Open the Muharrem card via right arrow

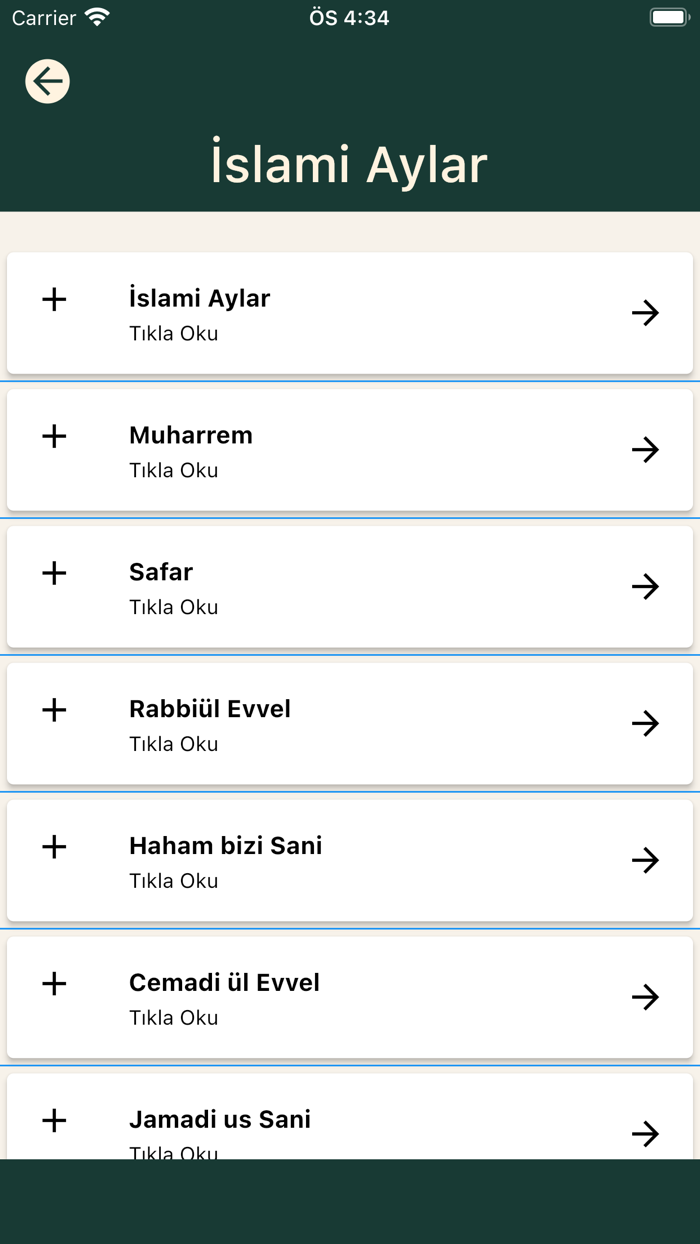click(646, 450)
